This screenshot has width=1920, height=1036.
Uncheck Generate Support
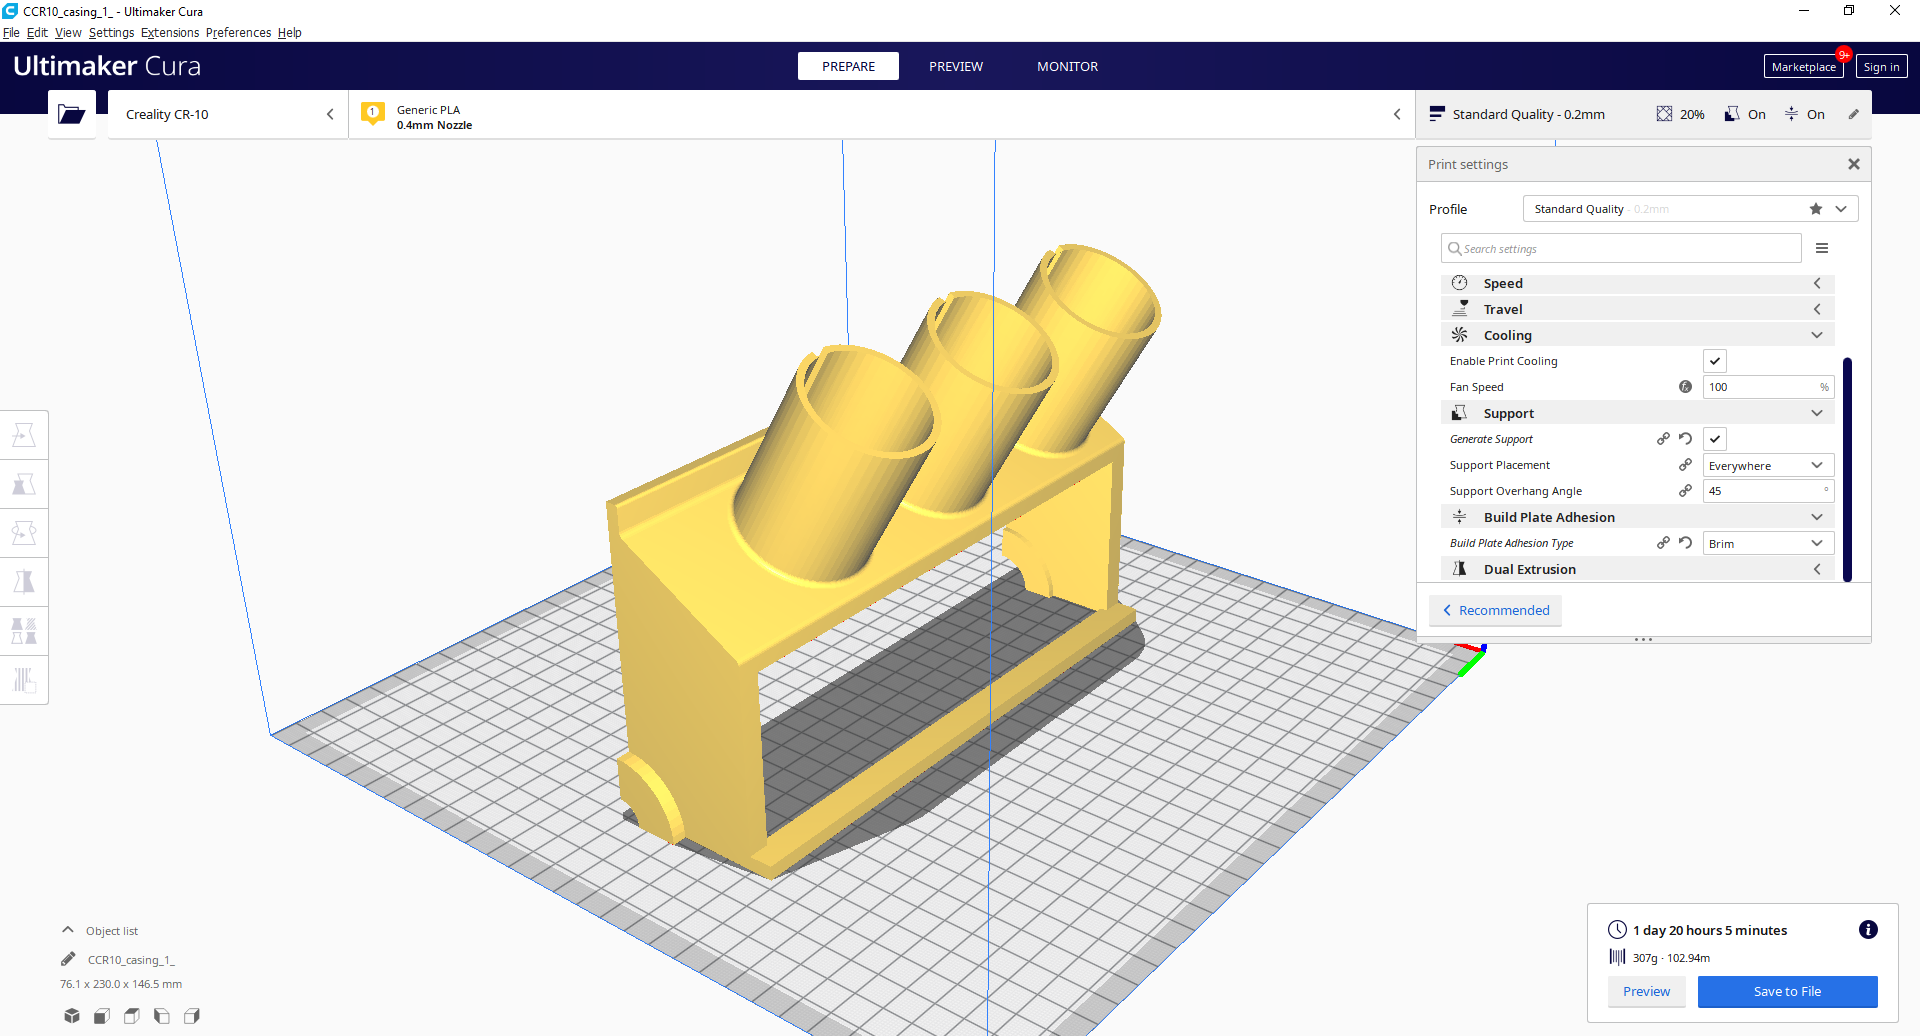tap(1715, 439)
